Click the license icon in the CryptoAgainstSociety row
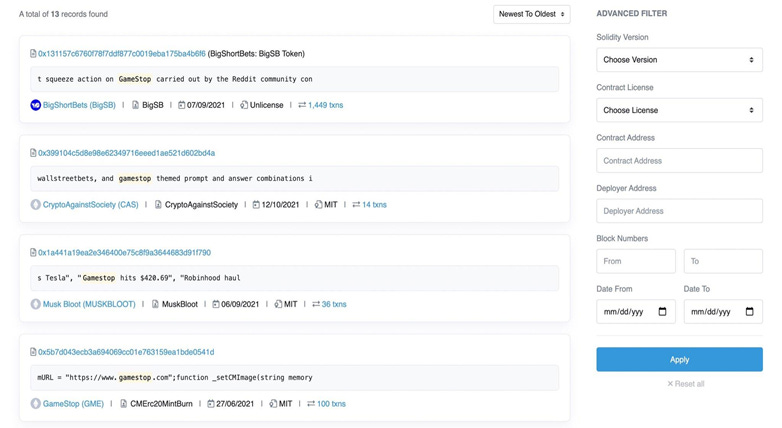This screenshot has width=782, height=428. [318, 205]
